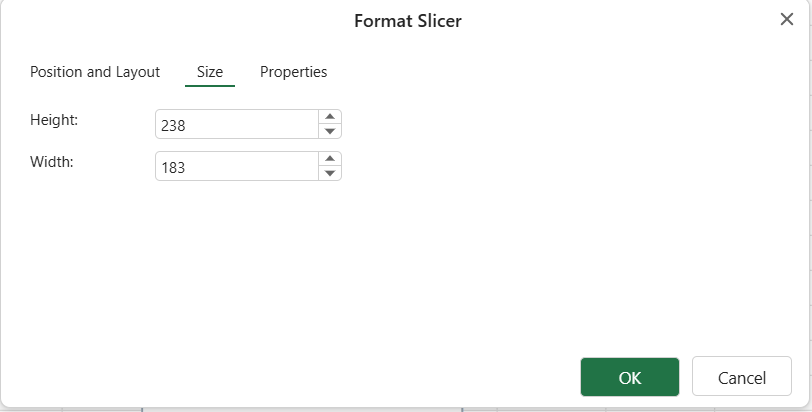Image resolution: width=812 pixels, height=412 pixels.
Task: Close the Format Slicer dialog with X
Action: (787, 19)
